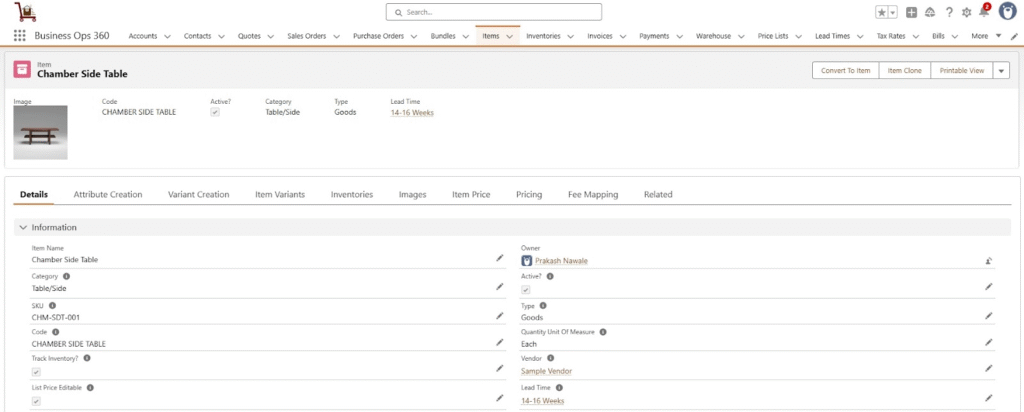
Task: Open the Setup gear icon
Action: click(x=966, y=12)
